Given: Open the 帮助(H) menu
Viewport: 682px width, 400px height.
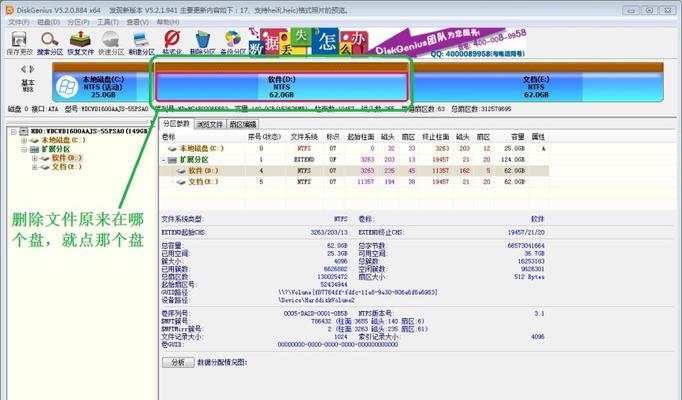Looking at the screenshot, I should [x=167, y=22].
